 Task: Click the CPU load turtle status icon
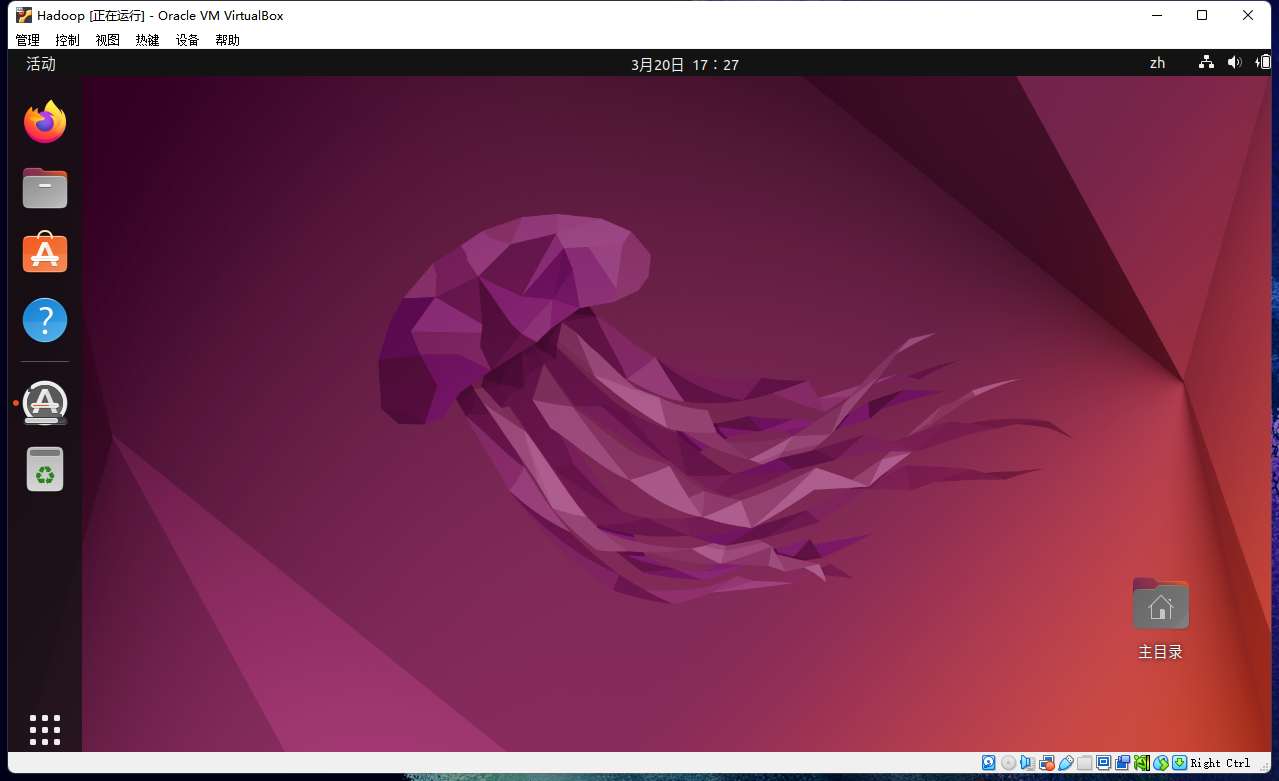pyautogui.click(x=1142, y=763)
